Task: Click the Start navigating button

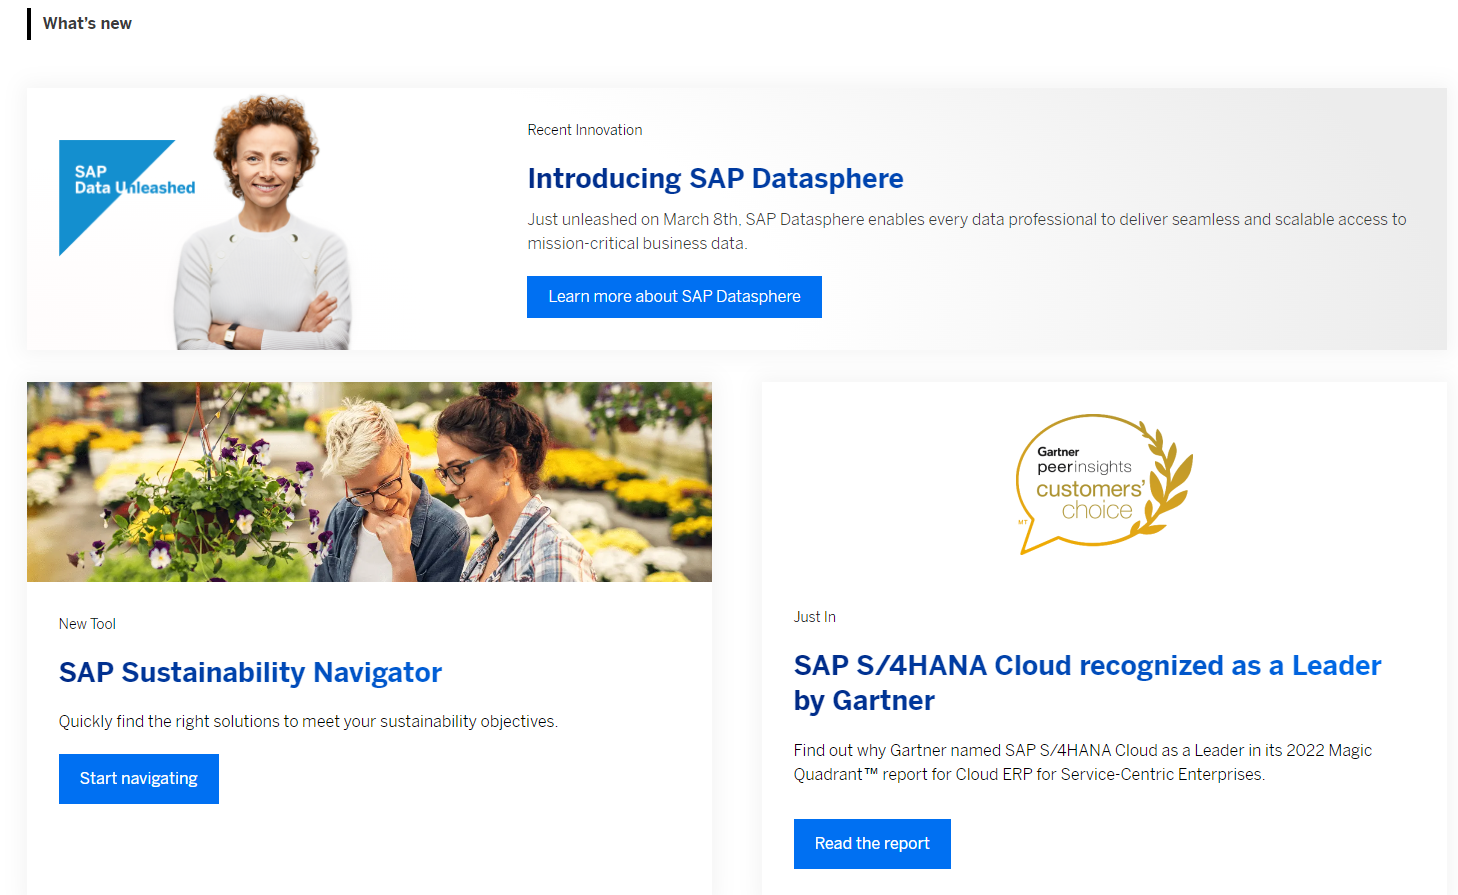Action: click(x=139, y=779)
